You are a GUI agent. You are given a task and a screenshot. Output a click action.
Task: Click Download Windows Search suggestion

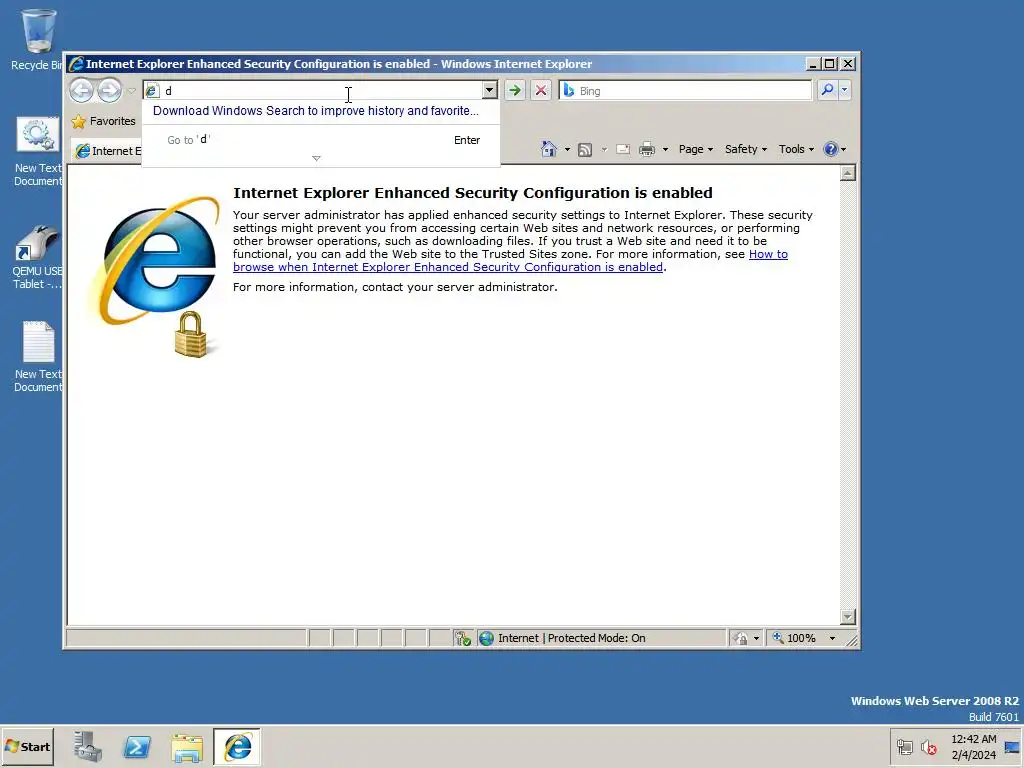(x=315, y=110)
